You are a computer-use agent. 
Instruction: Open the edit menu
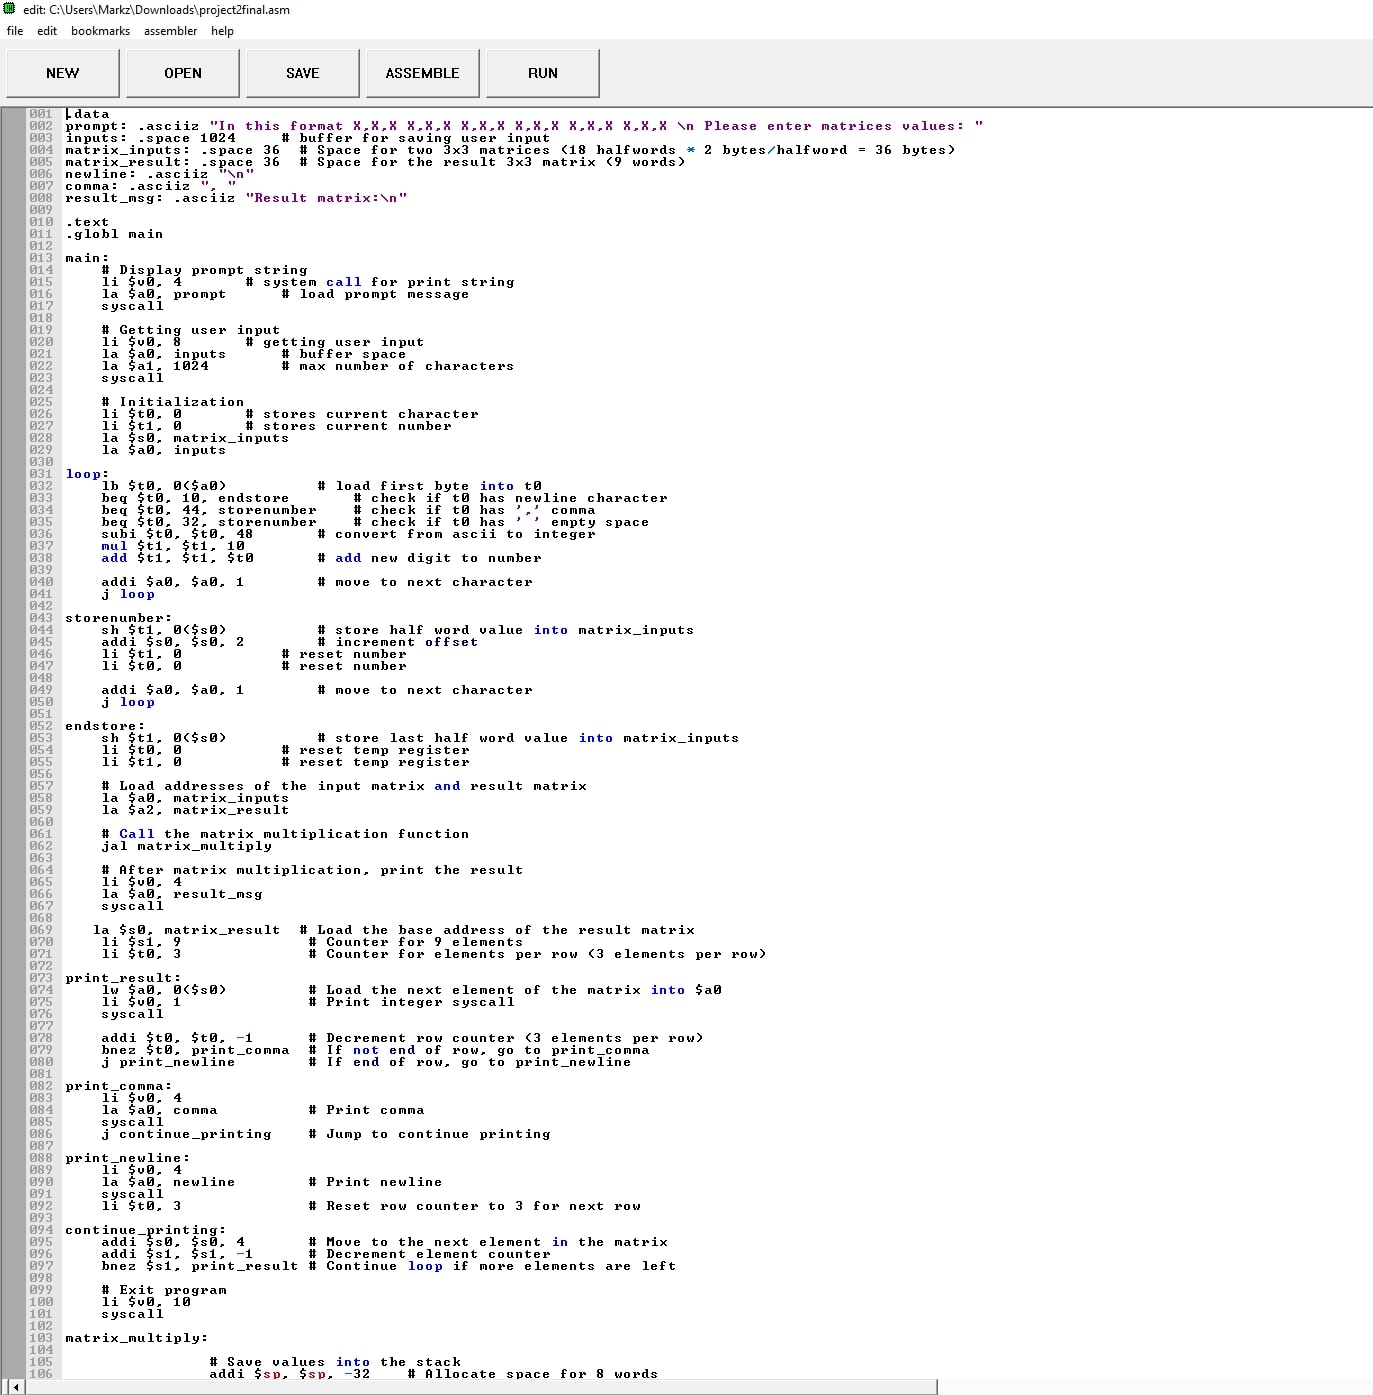click(46, 31)
